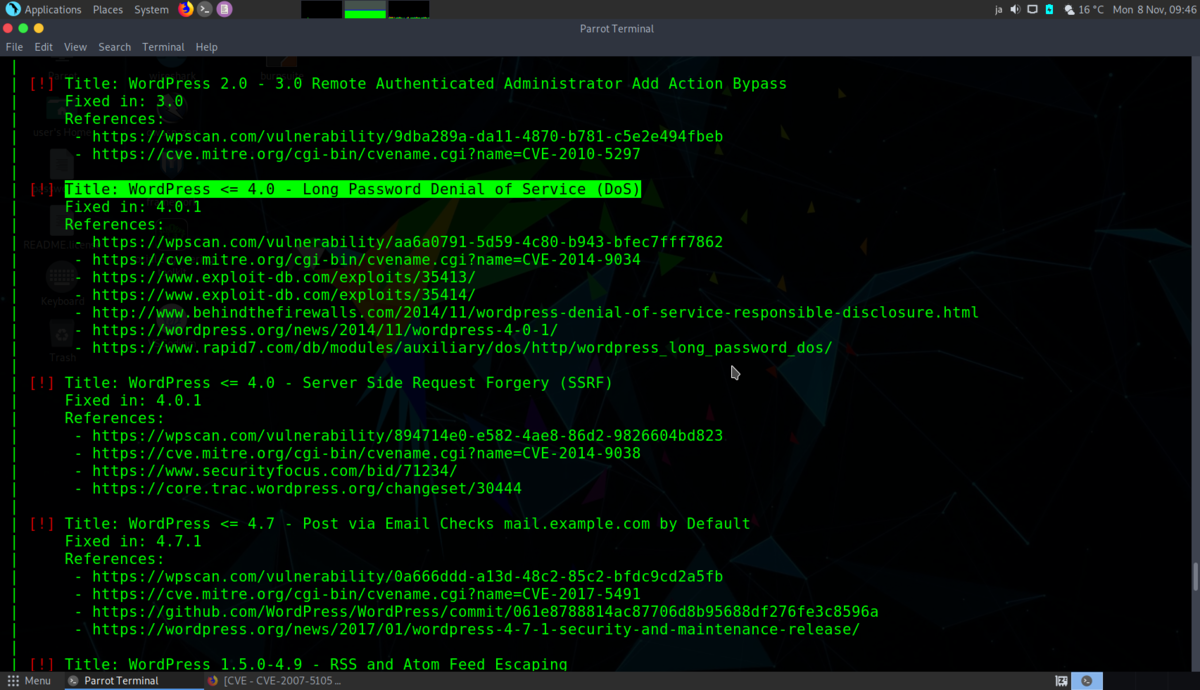The image size is (1200, 690).
Task: Open the Applications menu
Action: [53, 9]
